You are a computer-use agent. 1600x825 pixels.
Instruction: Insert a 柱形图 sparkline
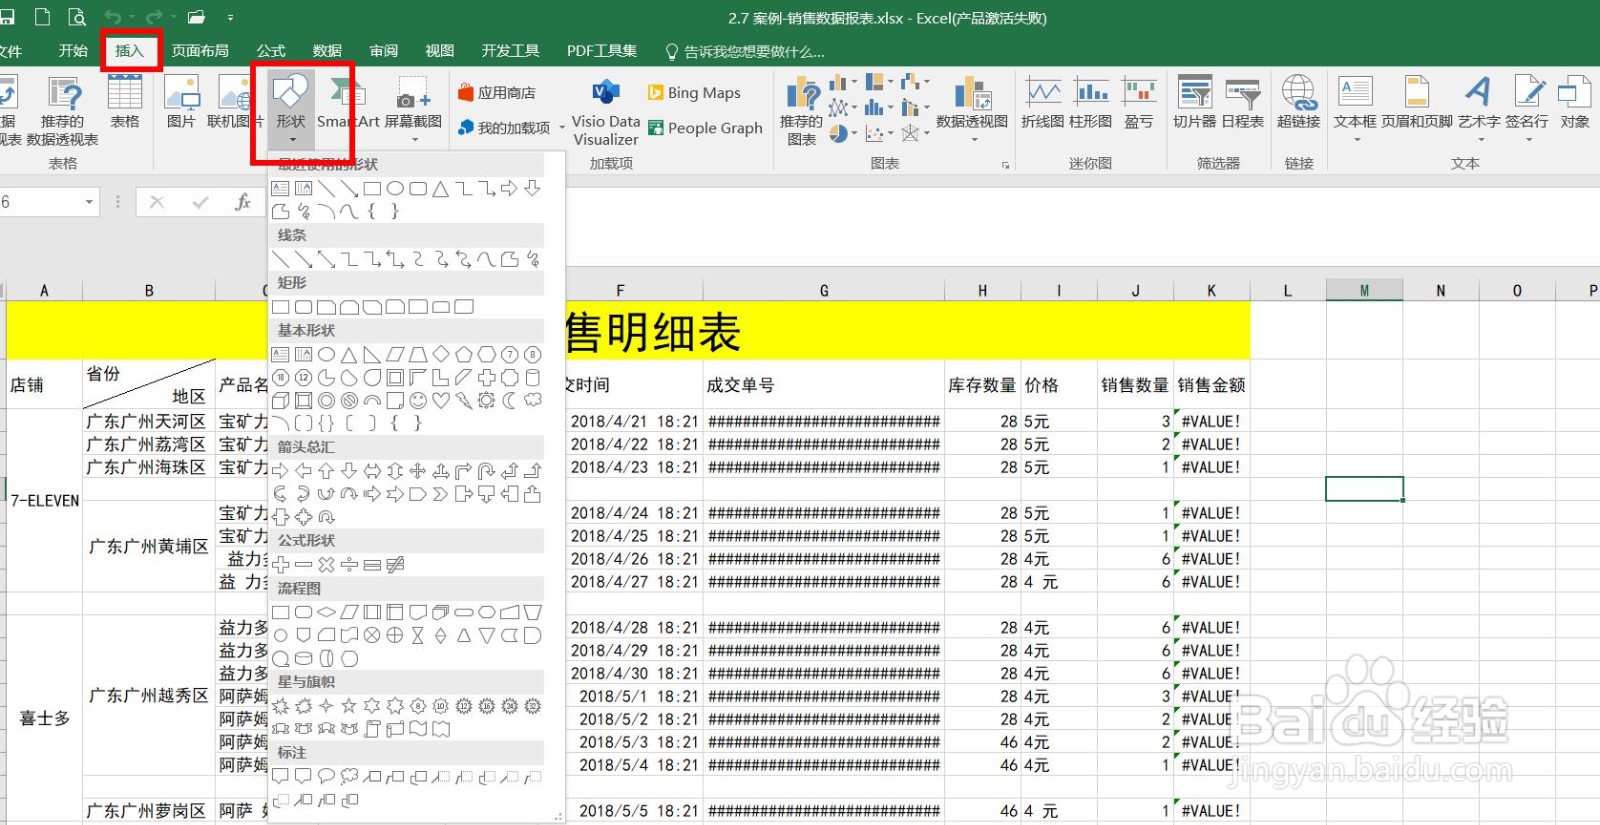click(1091, 104)
